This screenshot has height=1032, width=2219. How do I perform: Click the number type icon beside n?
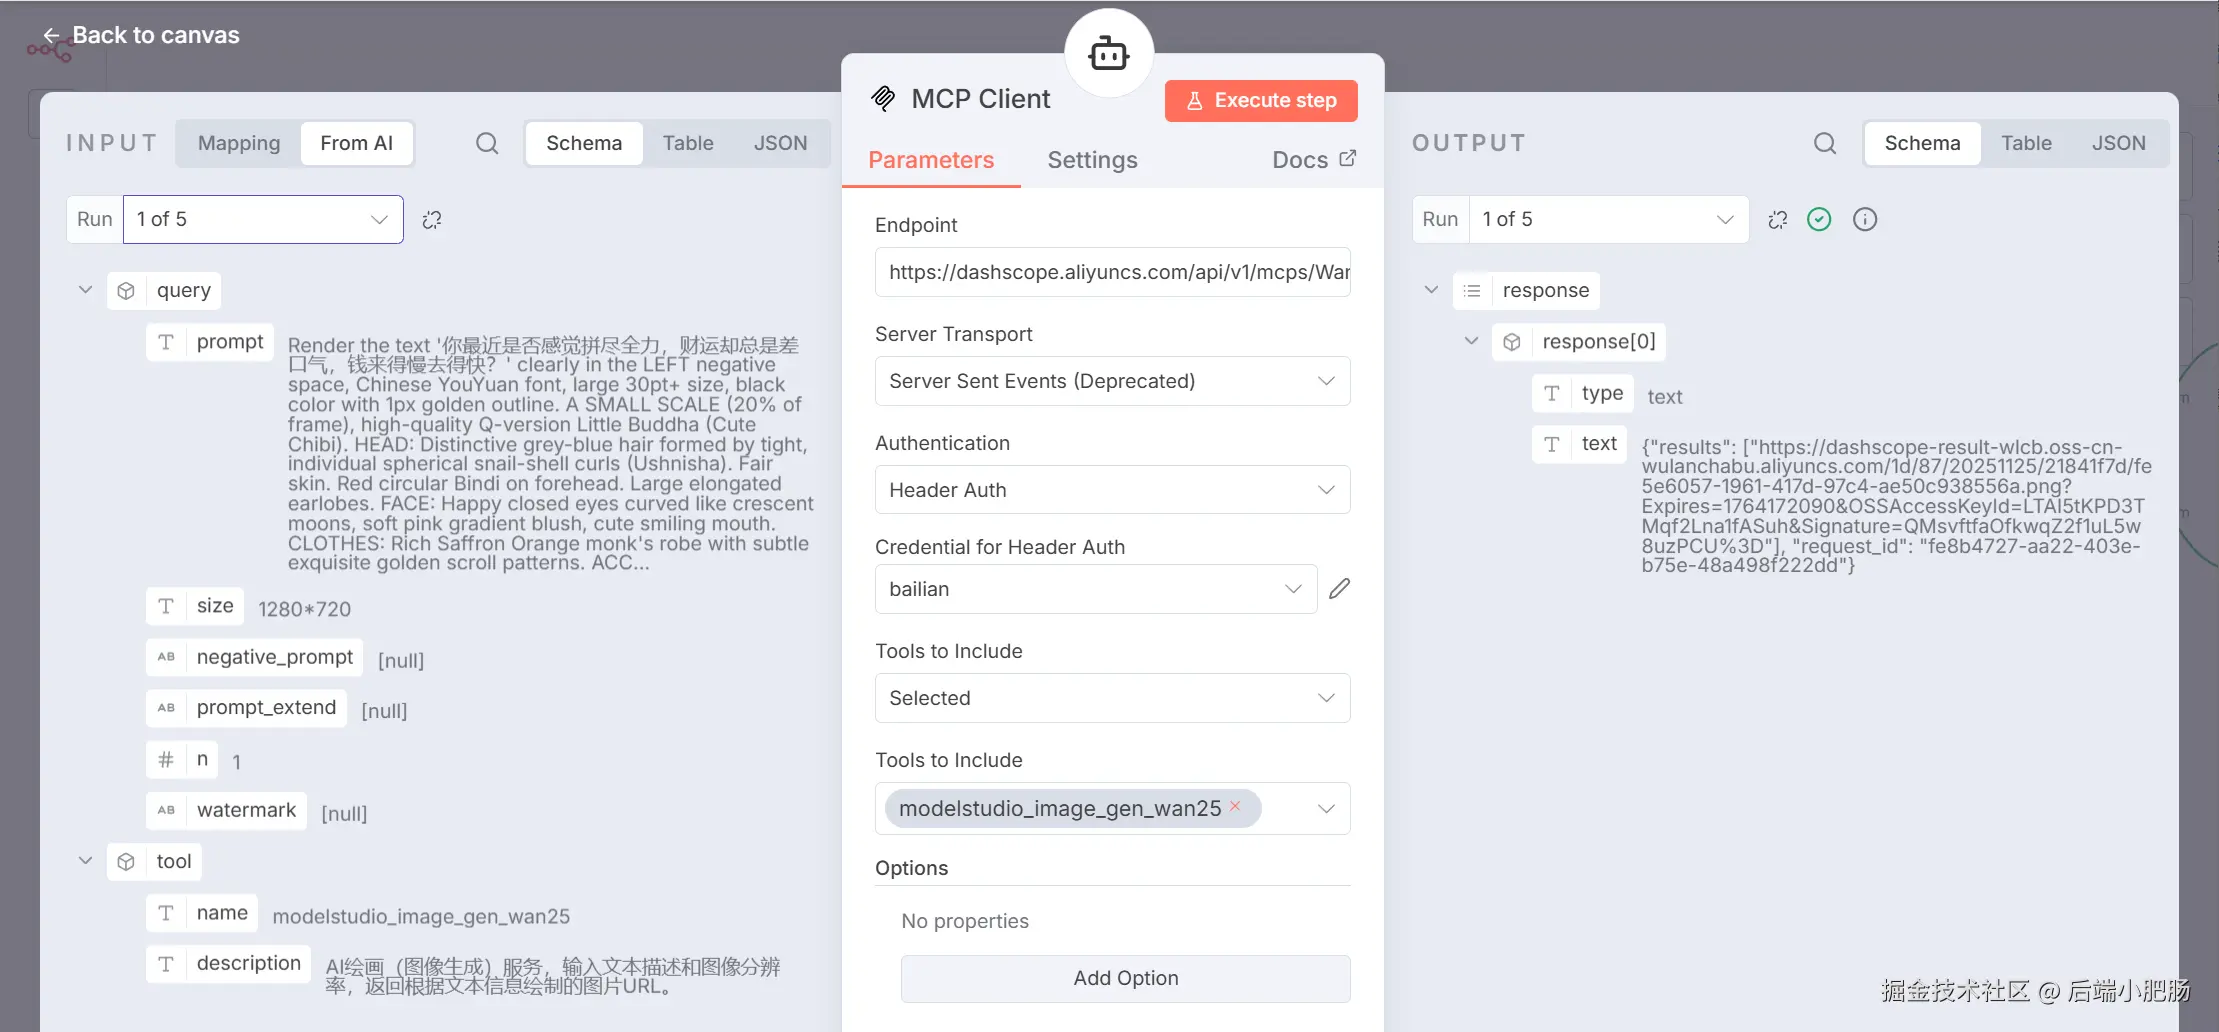click(166, 760)
